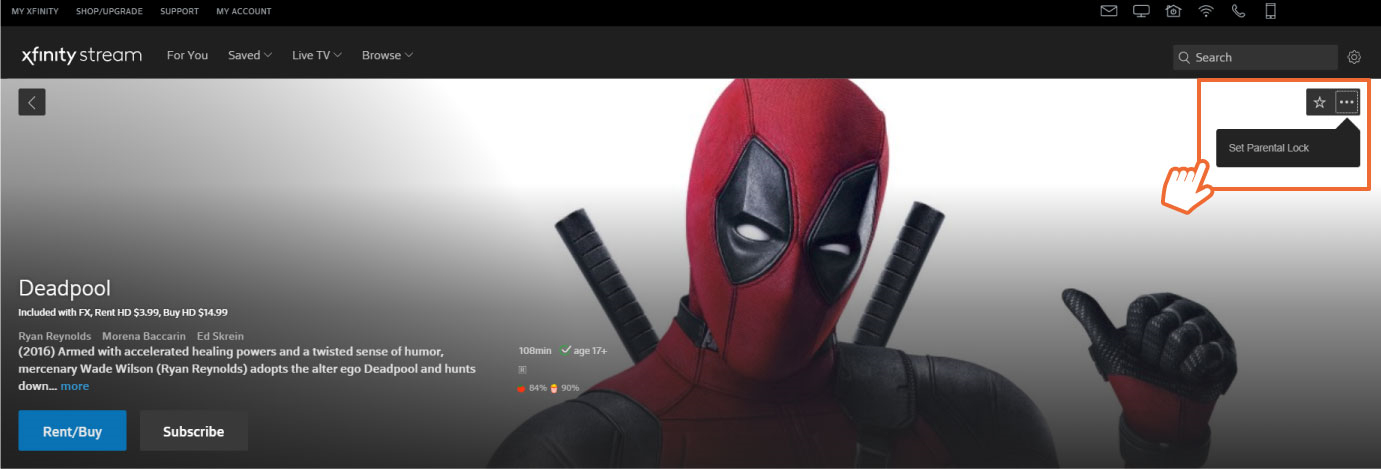Open the TV monitor icon
This screenshot has width=1381, height=469.
tap(1141, 12)
